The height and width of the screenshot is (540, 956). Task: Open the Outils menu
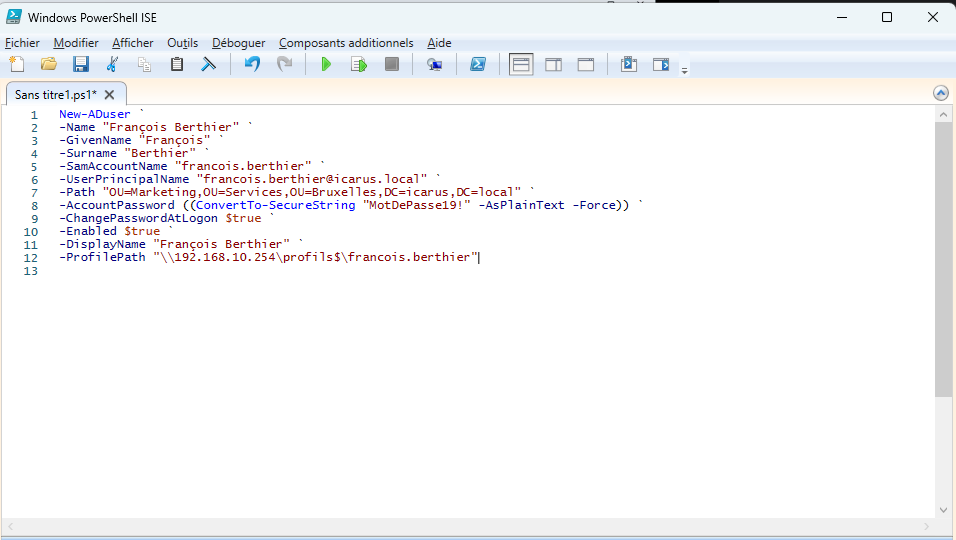point(182,43)
